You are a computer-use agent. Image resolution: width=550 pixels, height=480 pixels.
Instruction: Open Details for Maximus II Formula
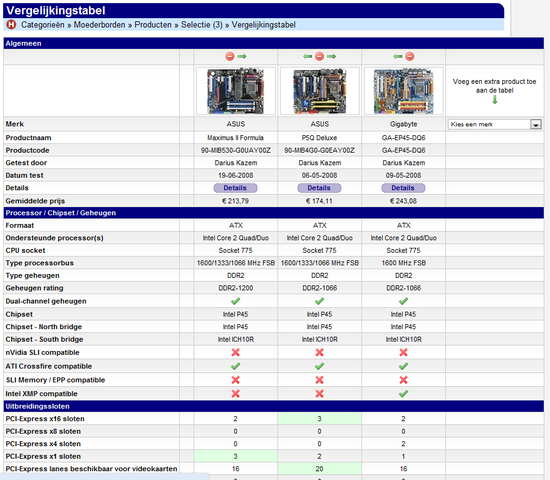(235, 188)
